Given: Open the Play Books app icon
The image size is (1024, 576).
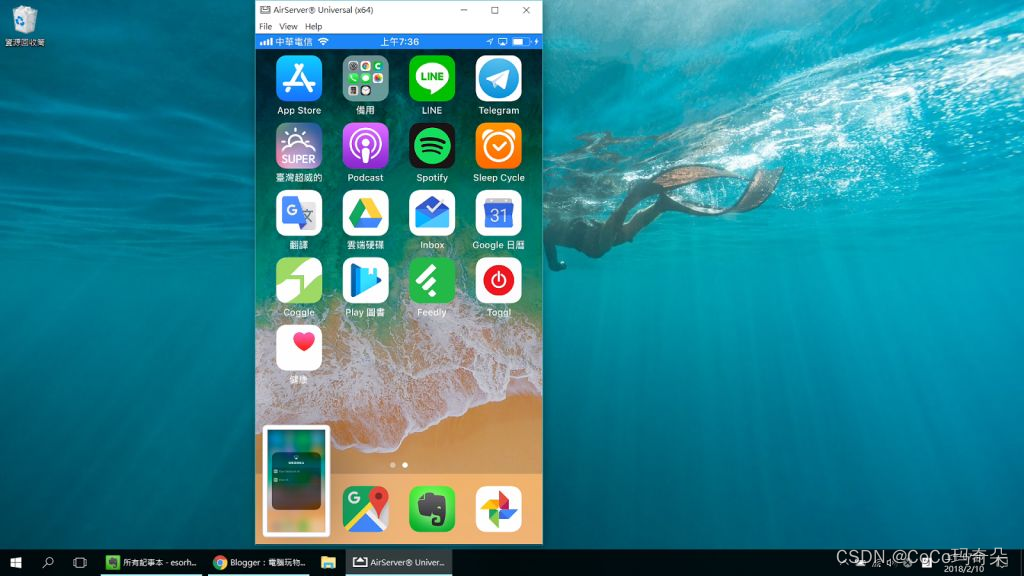Looking at the screenshot, I should point(365,280).
